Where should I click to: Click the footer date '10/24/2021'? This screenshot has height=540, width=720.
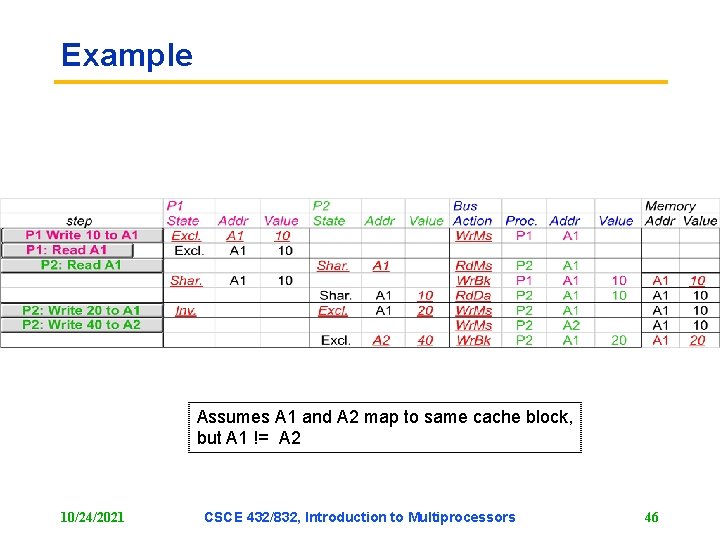(x=92, y=517)
